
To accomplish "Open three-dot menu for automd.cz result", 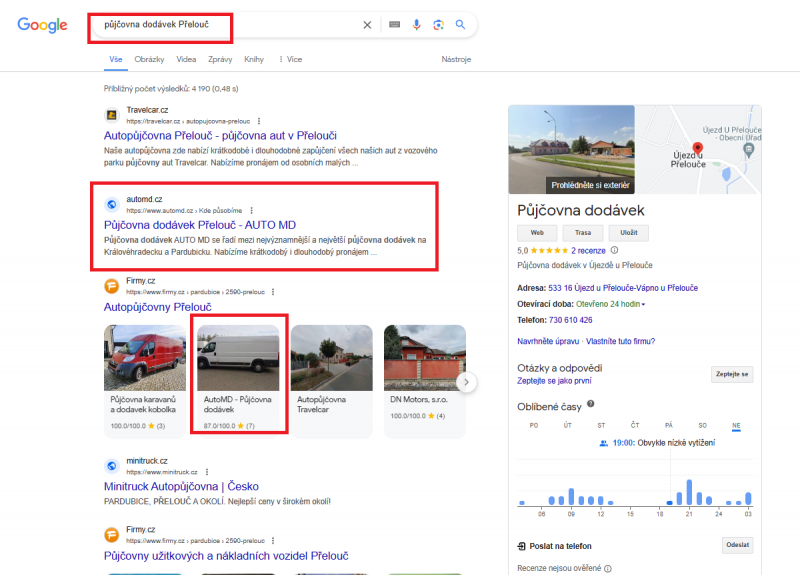I will pos(252,210).
